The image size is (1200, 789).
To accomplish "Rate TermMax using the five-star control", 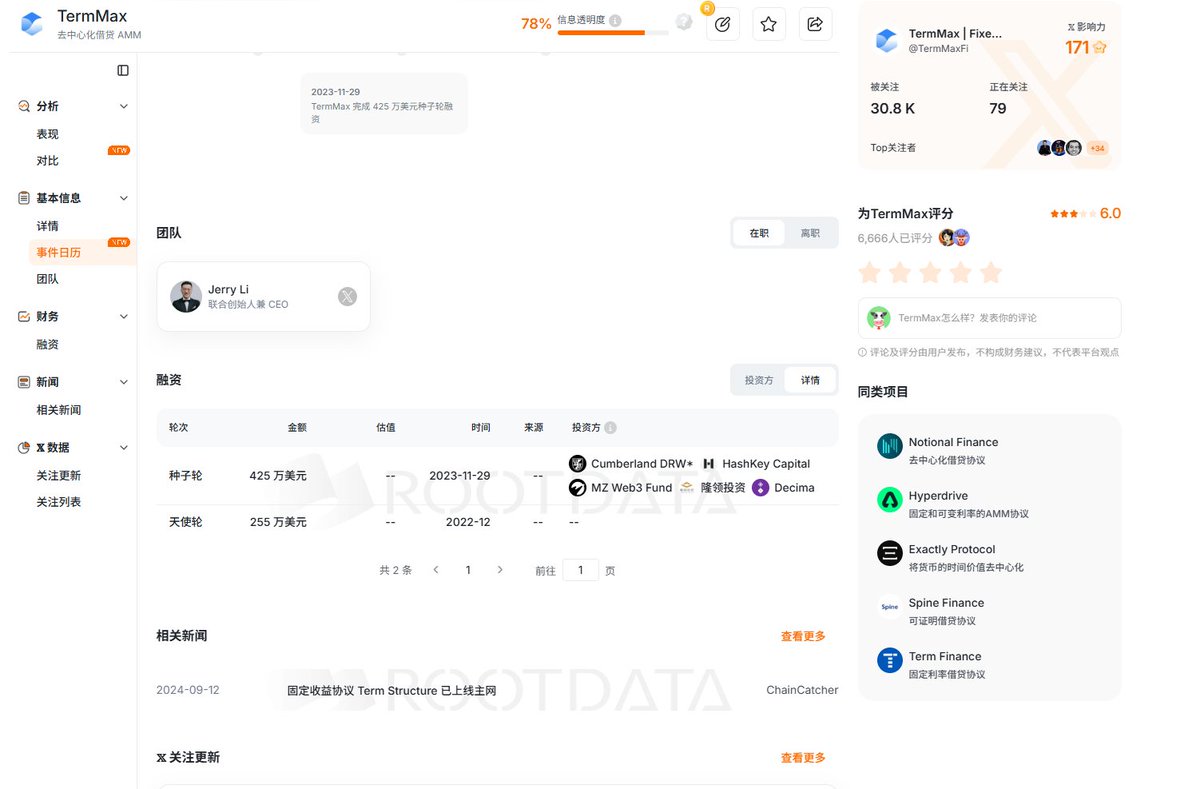I will 929,271.
